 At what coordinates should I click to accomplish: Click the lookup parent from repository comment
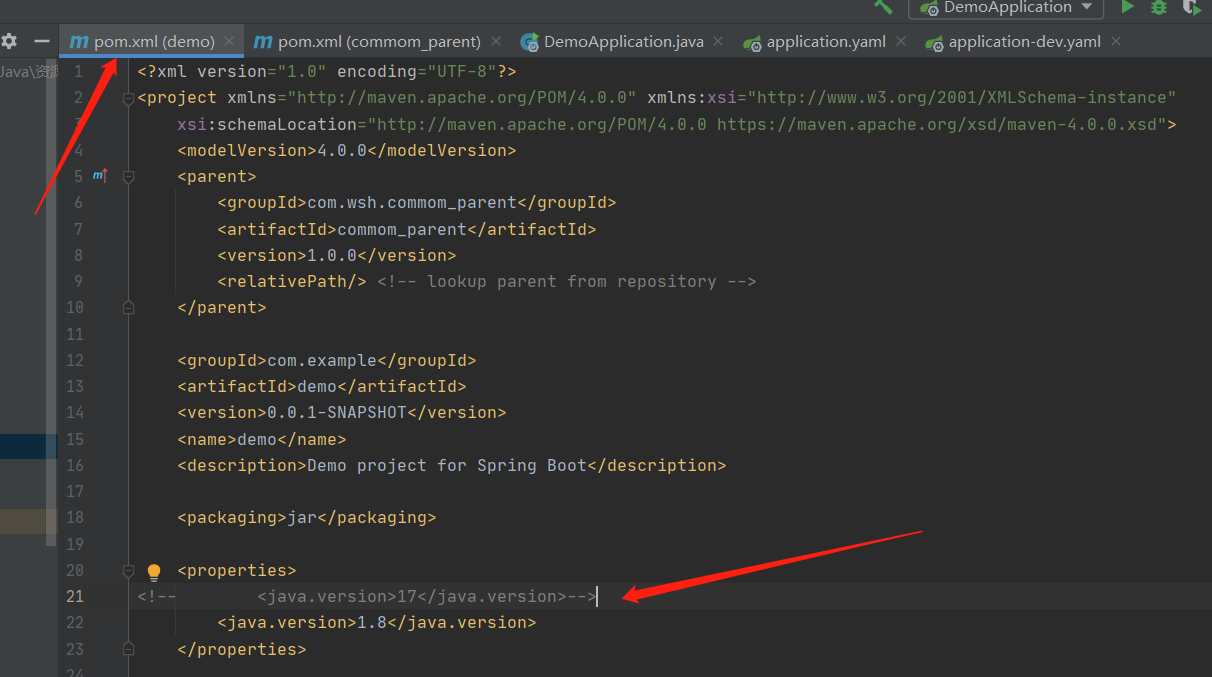[x=566, y=281]
